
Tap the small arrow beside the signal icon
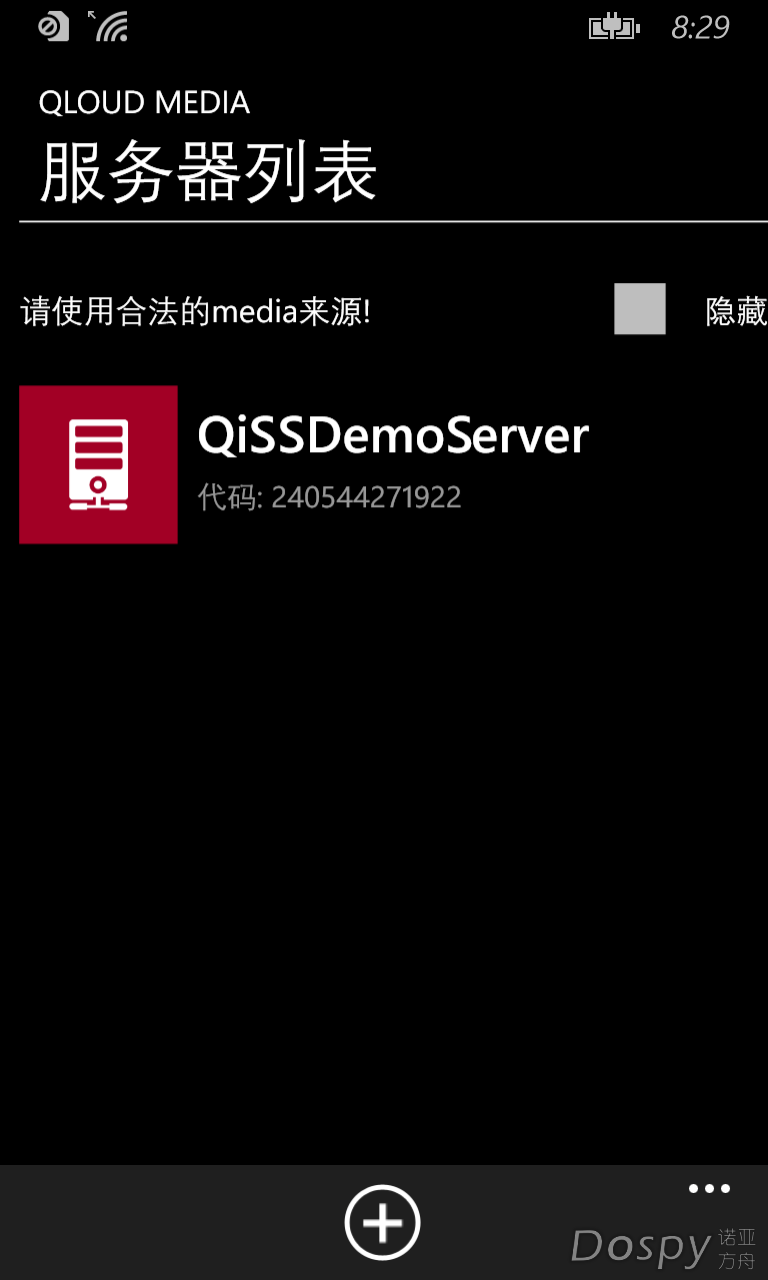(x=92, y=15)
